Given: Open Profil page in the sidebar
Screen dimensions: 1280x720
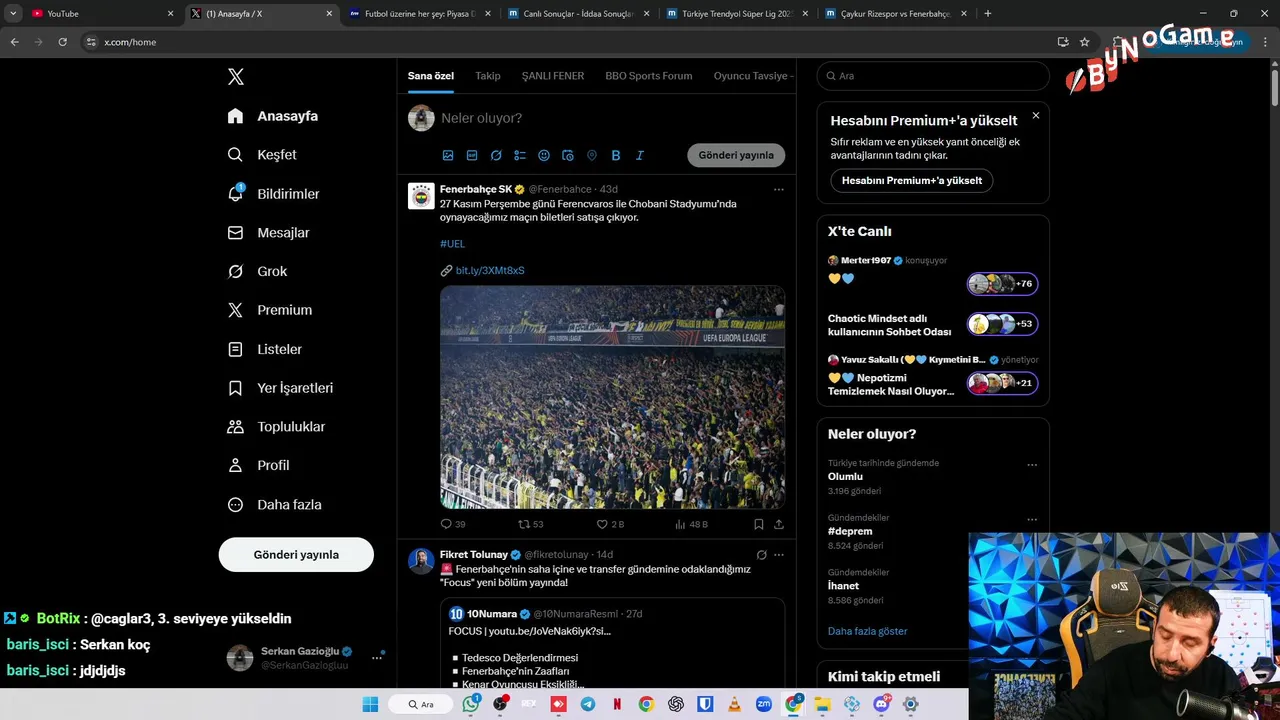Looking at the screenshot, I should [258, 466].
